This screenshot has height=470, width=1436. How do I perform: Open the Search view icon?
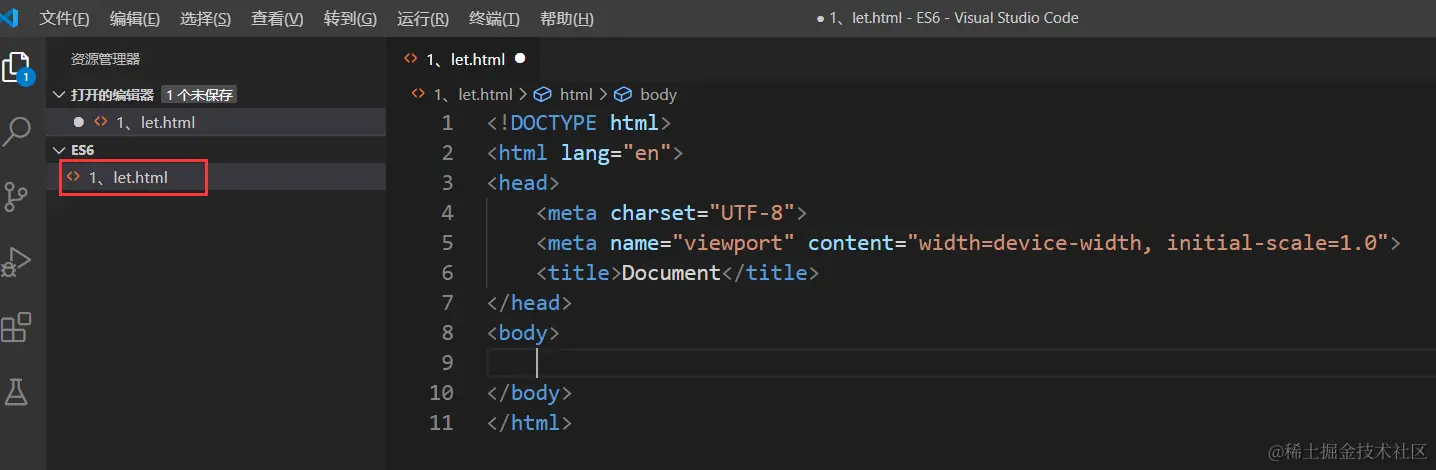[x=17, y=131]
